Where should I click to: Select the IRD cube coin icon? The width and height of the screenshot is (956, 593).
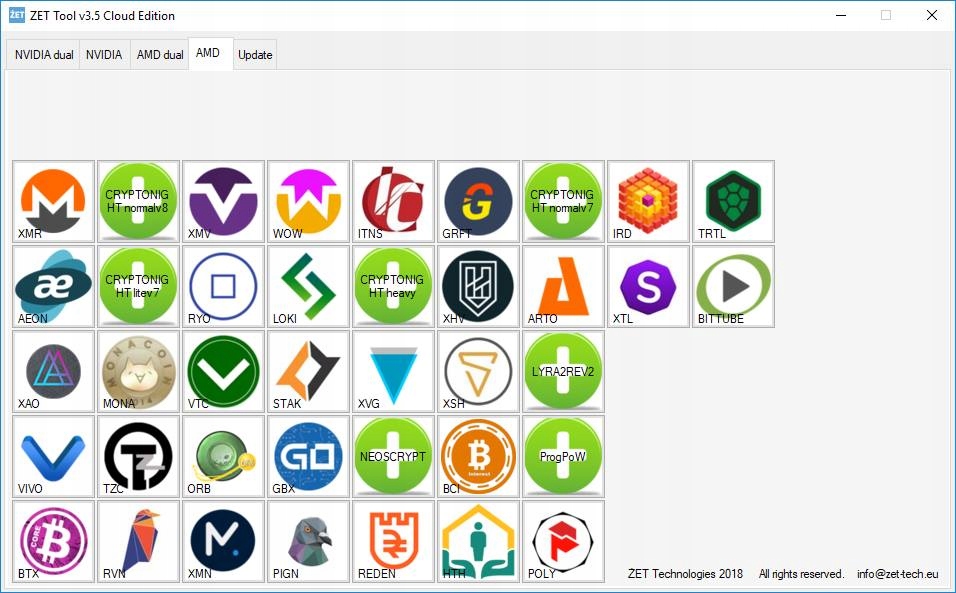(648, 202)
